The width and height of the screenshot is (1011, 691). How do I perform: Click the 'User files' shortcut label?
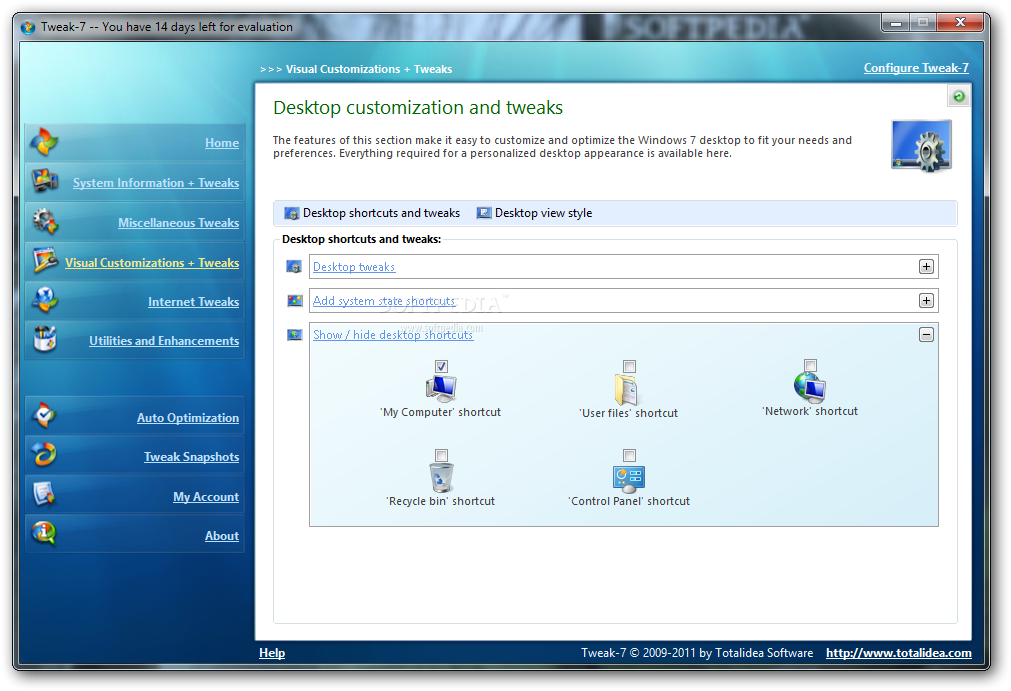[x=629, y=413]
